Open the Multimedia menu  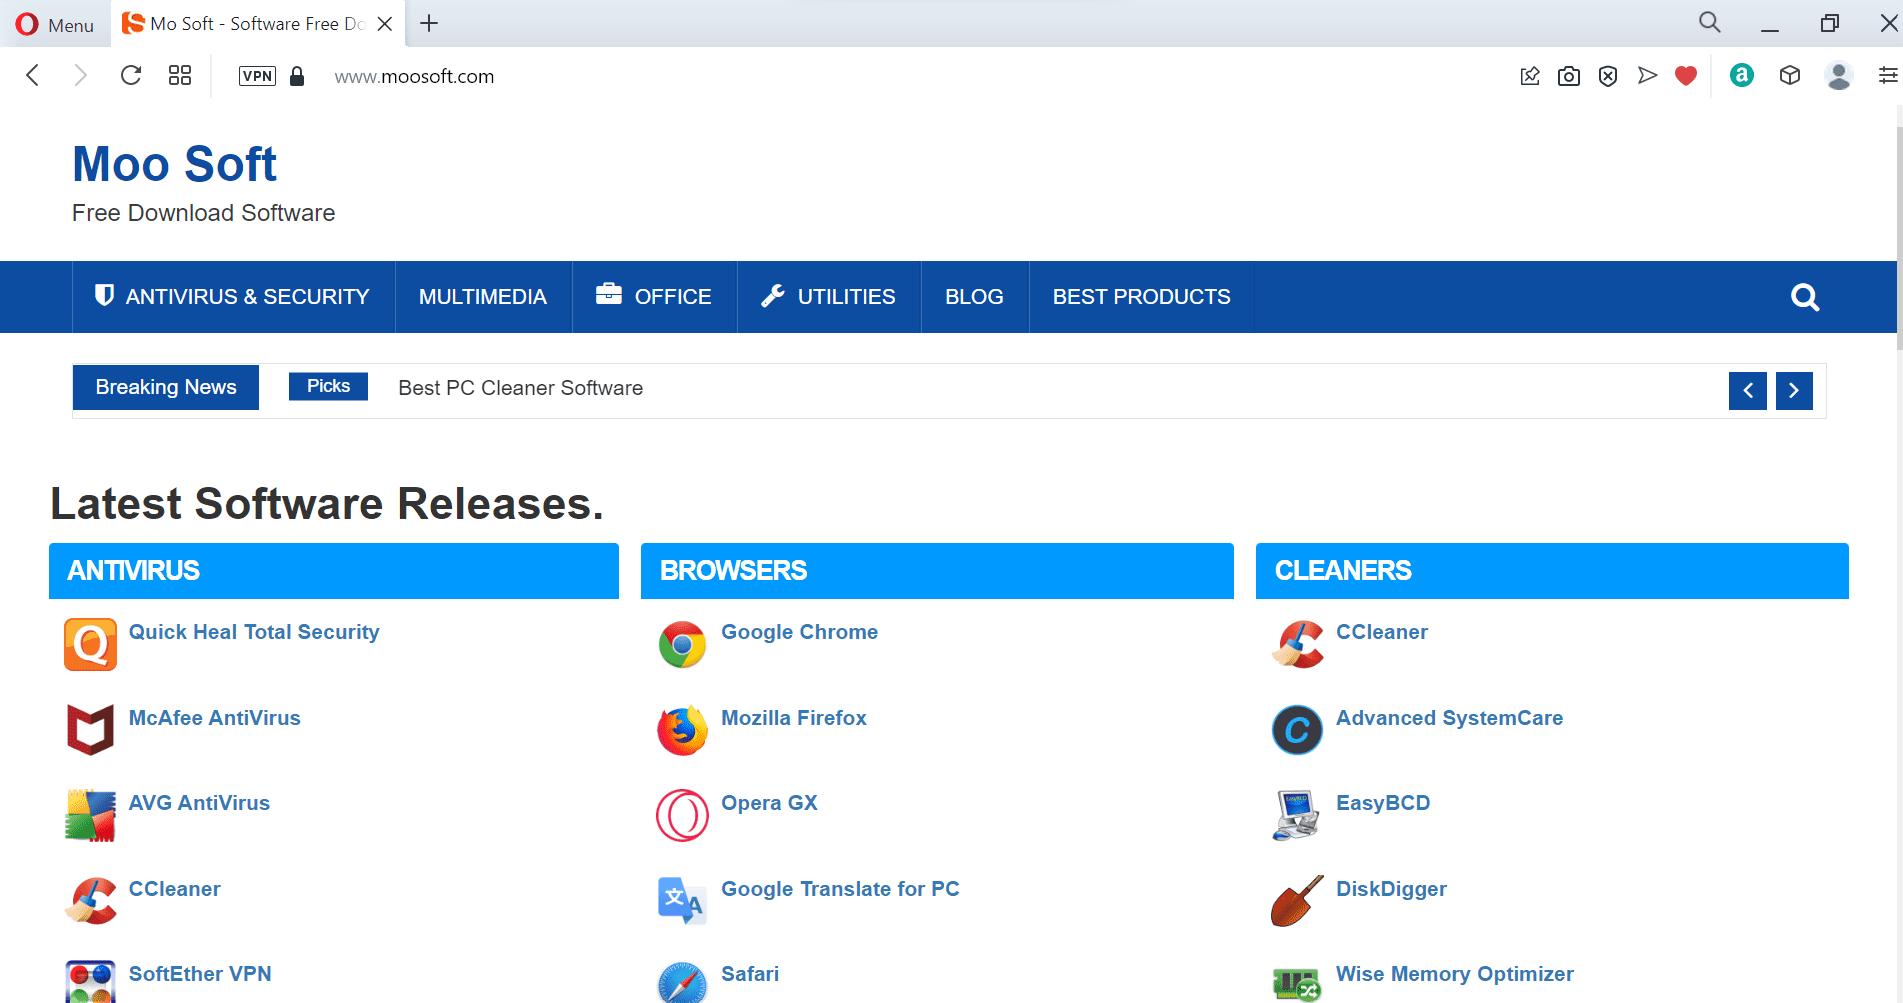(x=483, y=297)
